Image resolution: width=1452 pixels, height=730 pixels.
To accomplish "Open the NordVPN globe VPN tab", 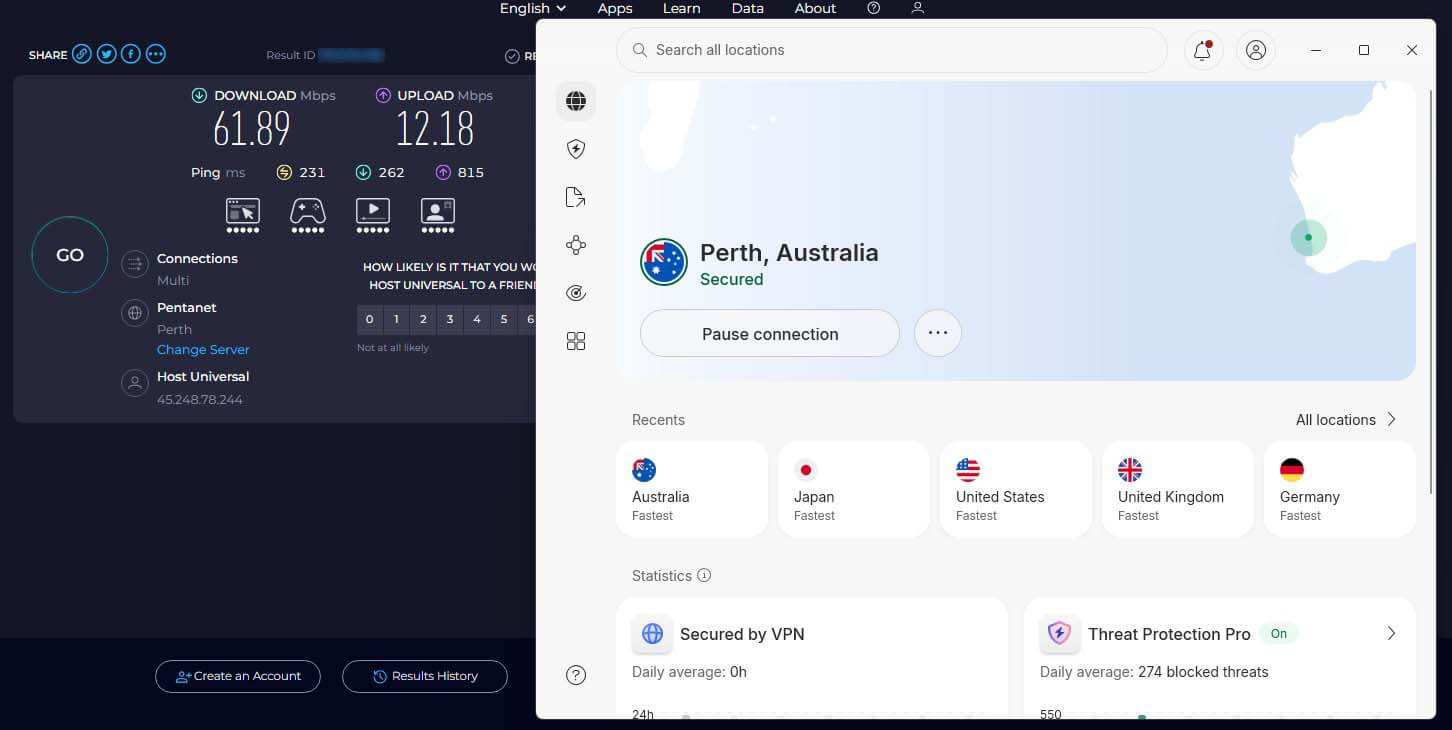I will click(575, 101).
